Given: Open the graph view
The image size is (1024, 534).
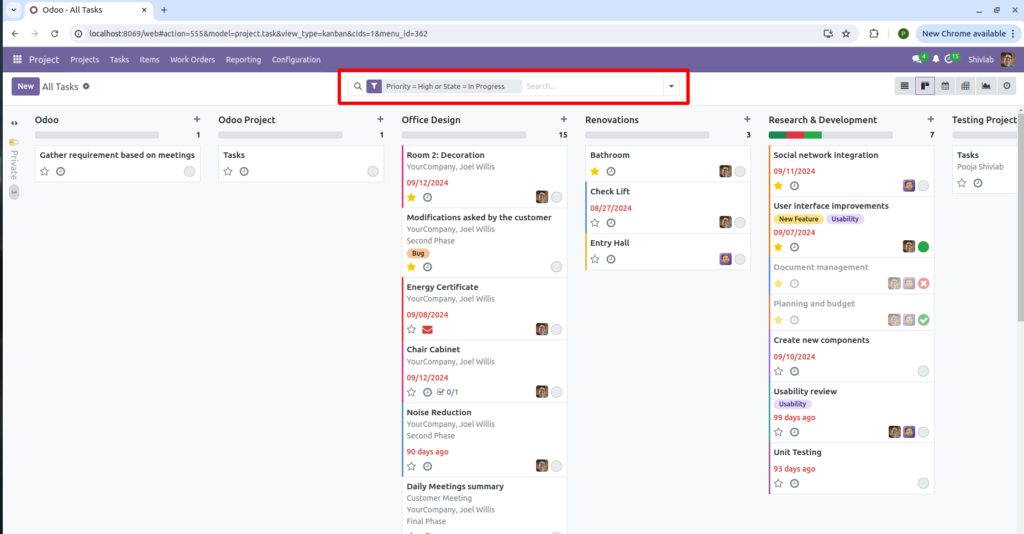Looking at the screenshot, I should click(x=986, y=86).
